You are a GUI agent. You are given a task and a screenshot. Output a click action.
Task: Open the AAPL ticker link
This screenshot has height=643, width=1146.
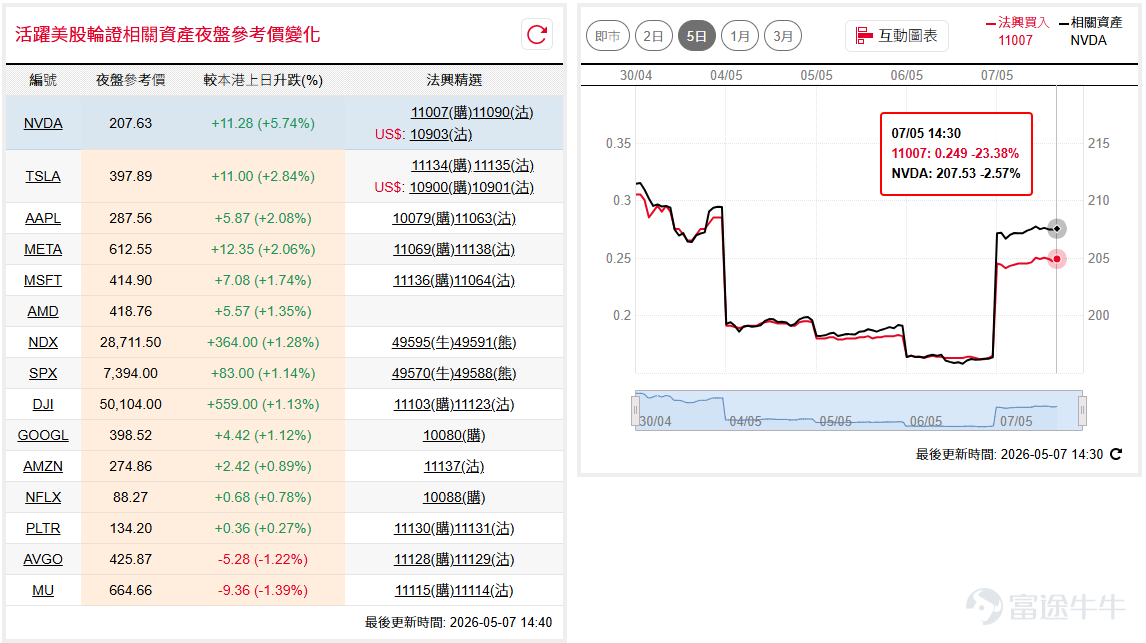[x=43, y=218]
